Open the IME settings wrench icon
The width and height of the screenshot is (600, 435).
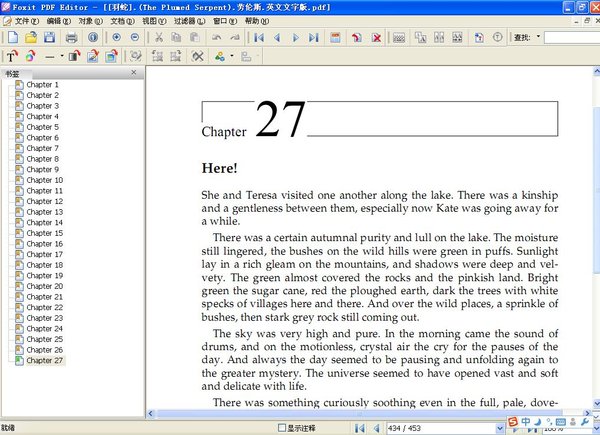pyautogui.click(x=584, y=422)
